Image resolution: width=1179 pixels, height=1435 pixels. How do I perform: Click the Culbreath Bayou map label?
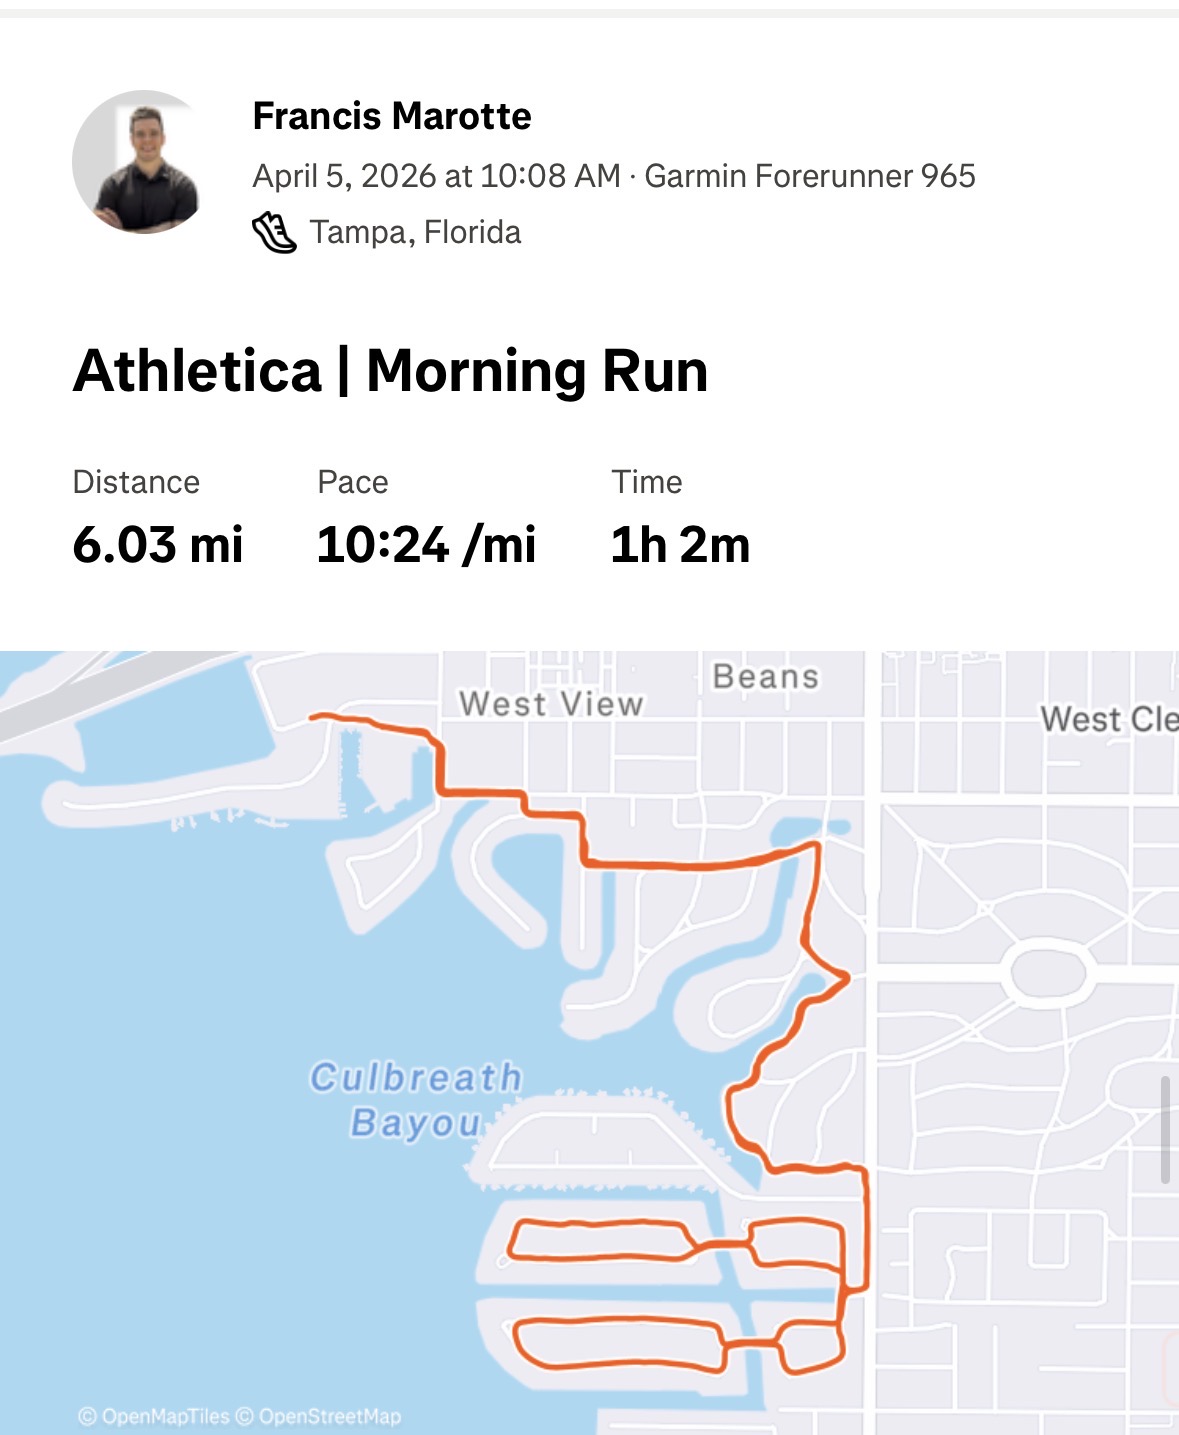pos(415,1099)
